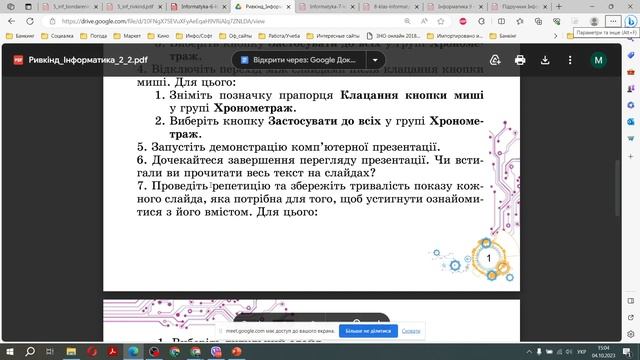Add this page to favorites using the star
The height and width of the screenshot is (360, 640).
[x=441, y=21]
